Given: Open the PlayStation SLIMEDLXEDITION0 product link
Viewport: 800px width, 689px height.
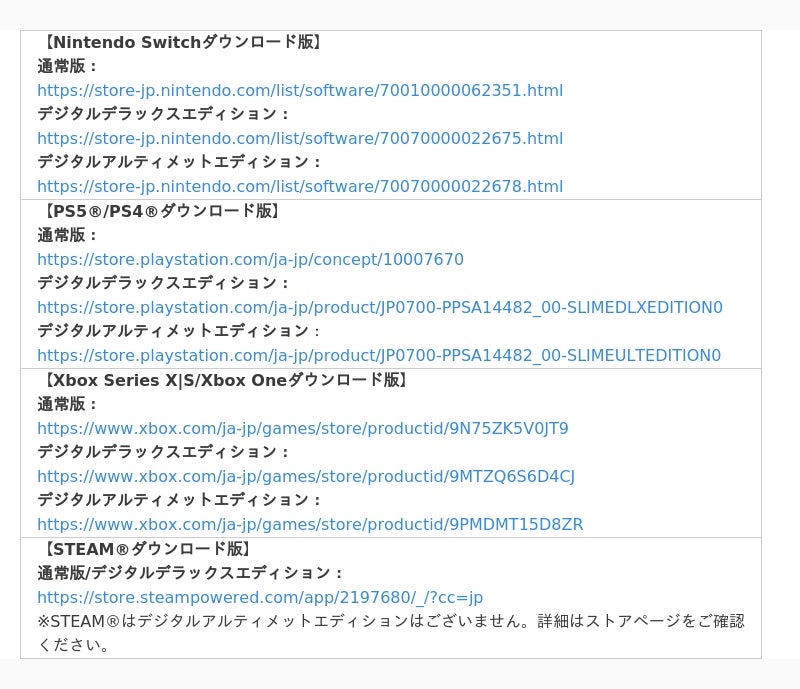Looking at the screenshot, I should tap(379, 307).
